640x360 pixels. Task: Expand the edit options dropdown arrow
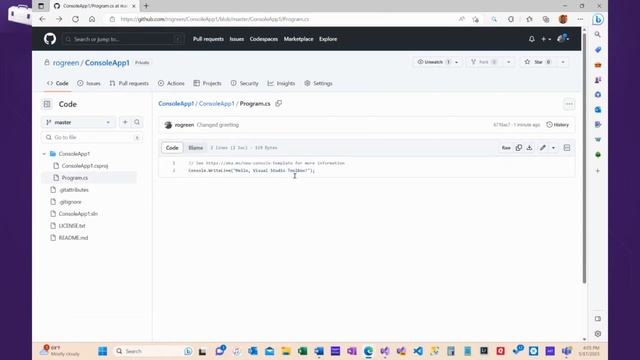tap(553, 148)
